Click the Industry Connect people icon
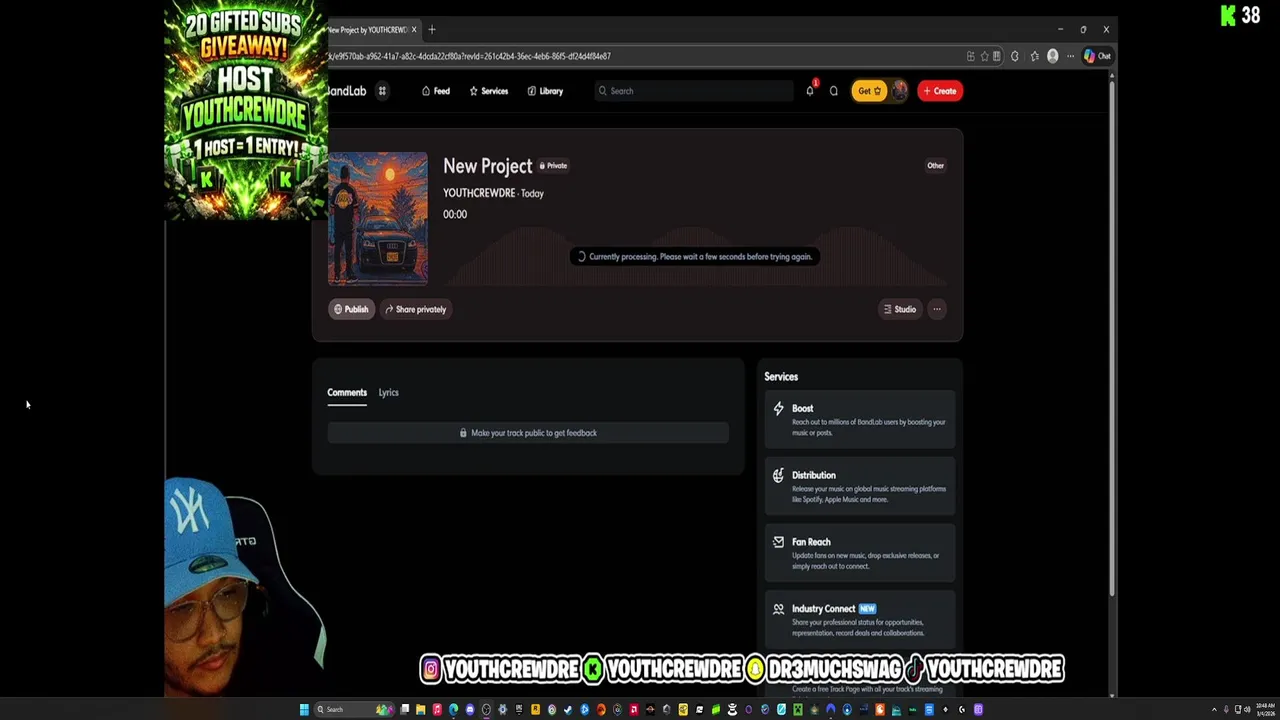1280x720 pixels. pos(778,608)
